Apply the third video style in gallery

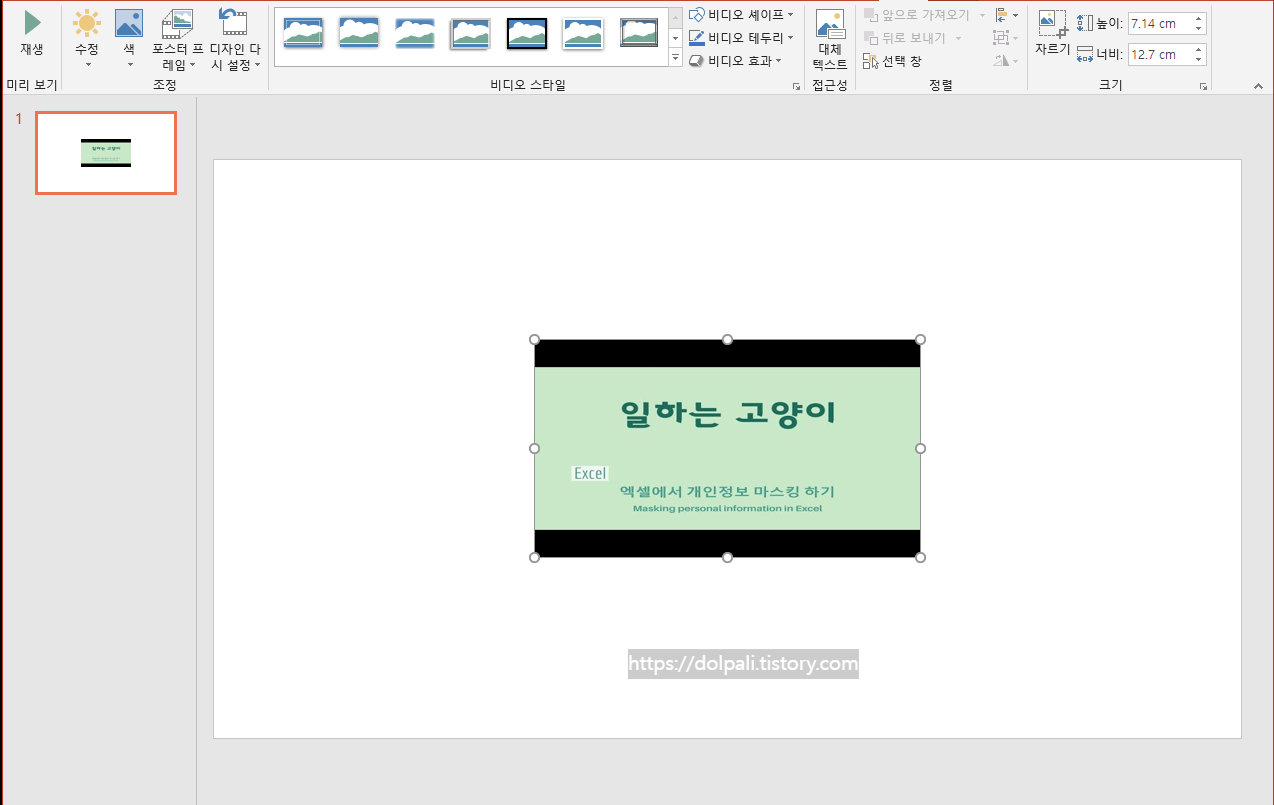415,34
